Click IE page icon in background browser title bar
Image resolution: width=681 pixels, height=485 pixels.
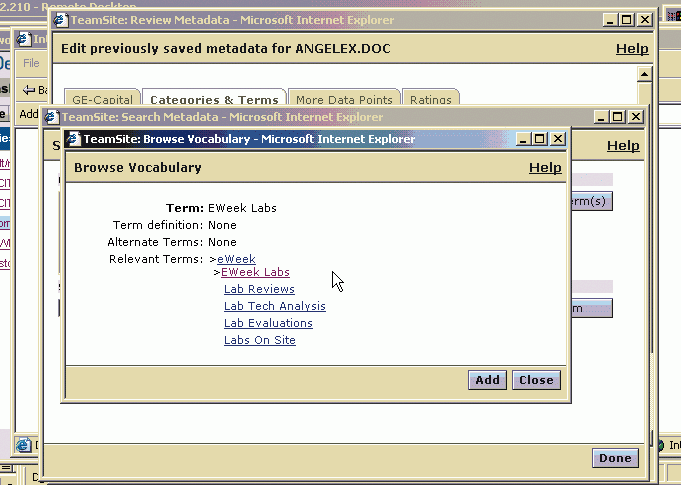coord(23,39)
